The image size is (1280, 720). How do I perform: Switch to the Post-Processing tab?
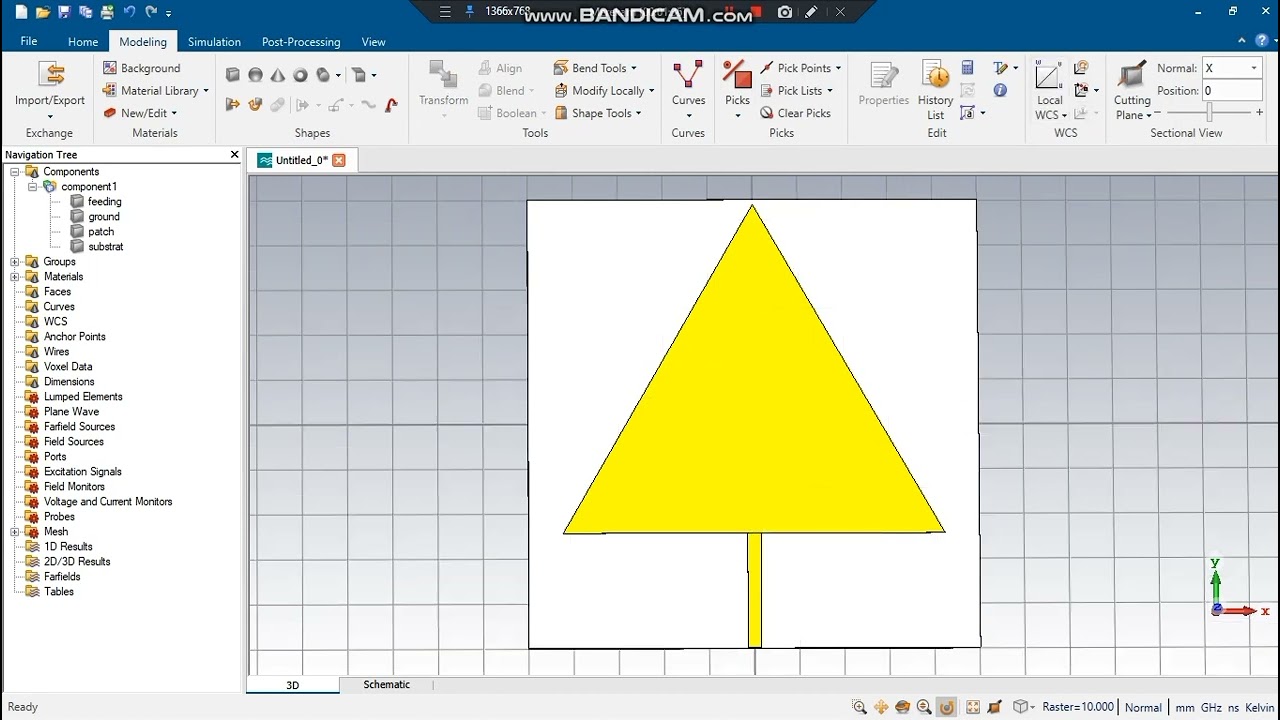(x=301, y=42)
